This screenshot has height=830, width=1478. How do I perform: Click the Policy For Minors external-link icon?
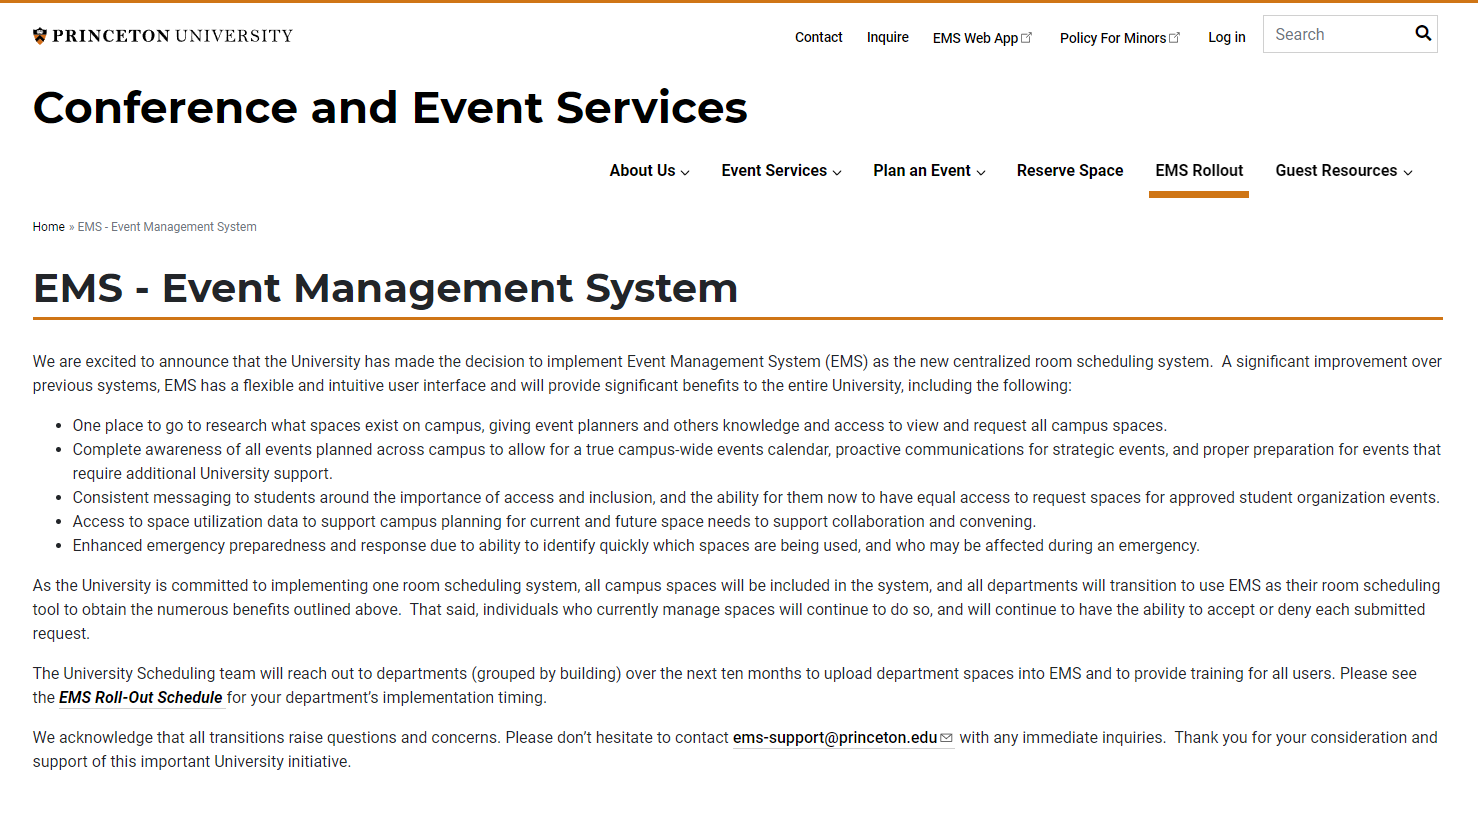point(1174,37)
